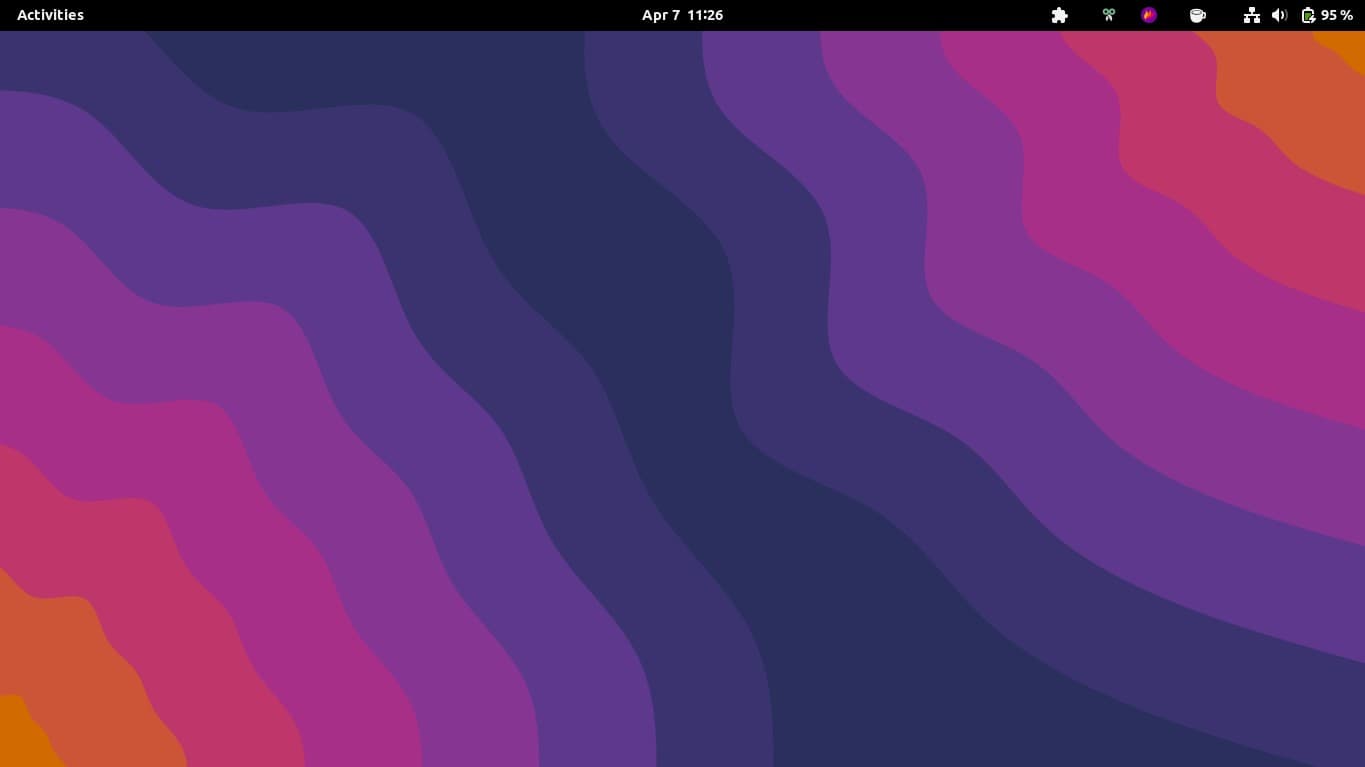Click the charging battery icon
This screenshot has width=1365, height=767.
coord(1308,15)
